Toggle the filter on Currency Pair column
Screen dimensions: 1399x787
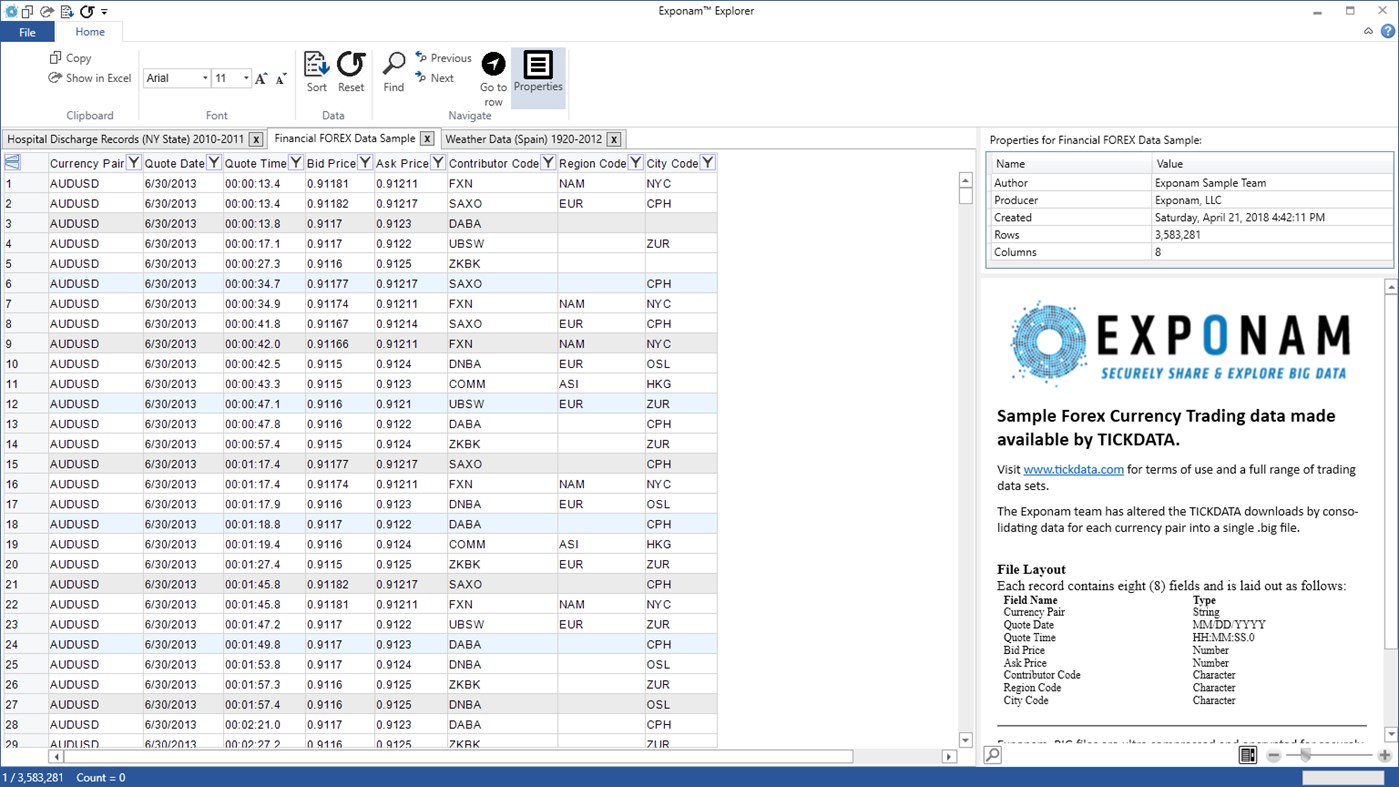tap(132, 161)
